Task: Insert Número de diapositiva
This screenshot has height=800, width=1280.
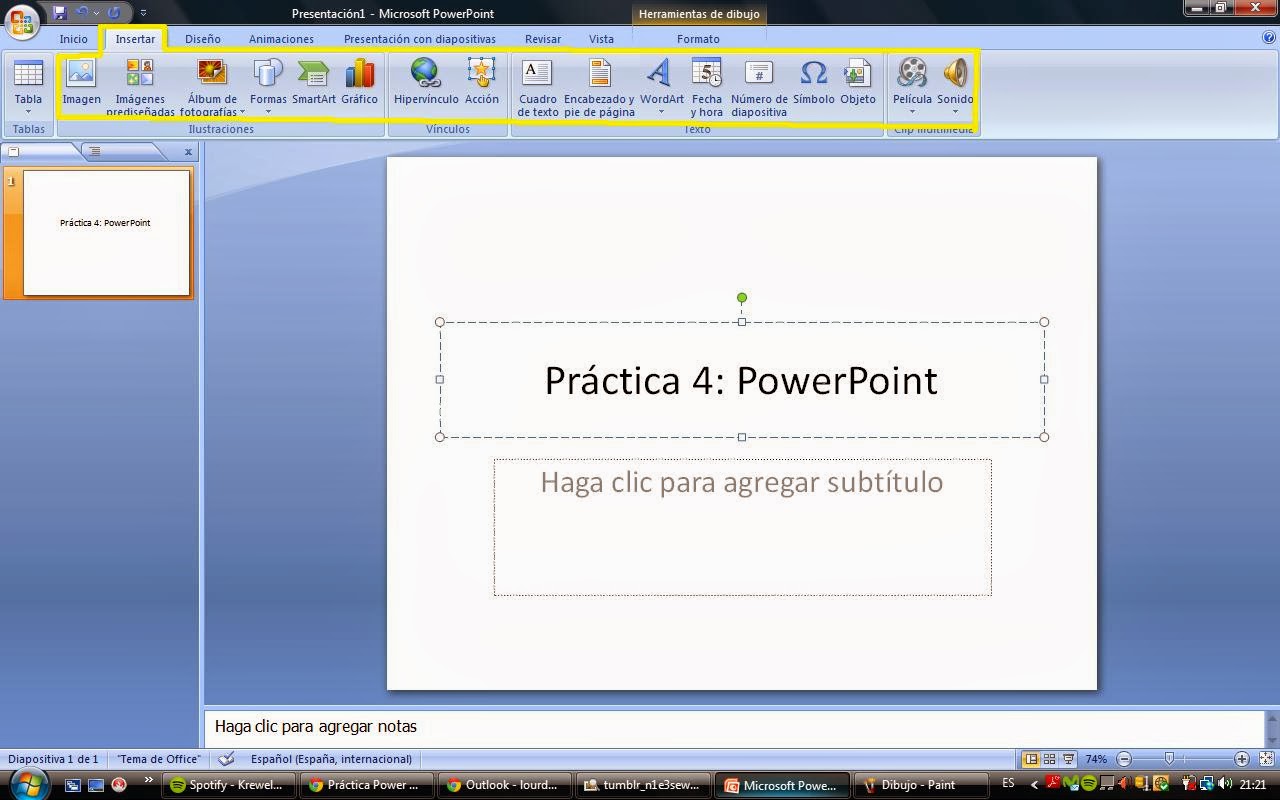Action: point(759,87)
